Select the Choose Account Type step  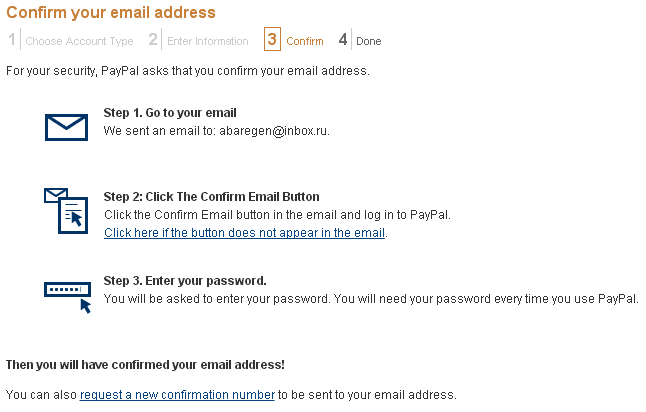tap(79, 41)
